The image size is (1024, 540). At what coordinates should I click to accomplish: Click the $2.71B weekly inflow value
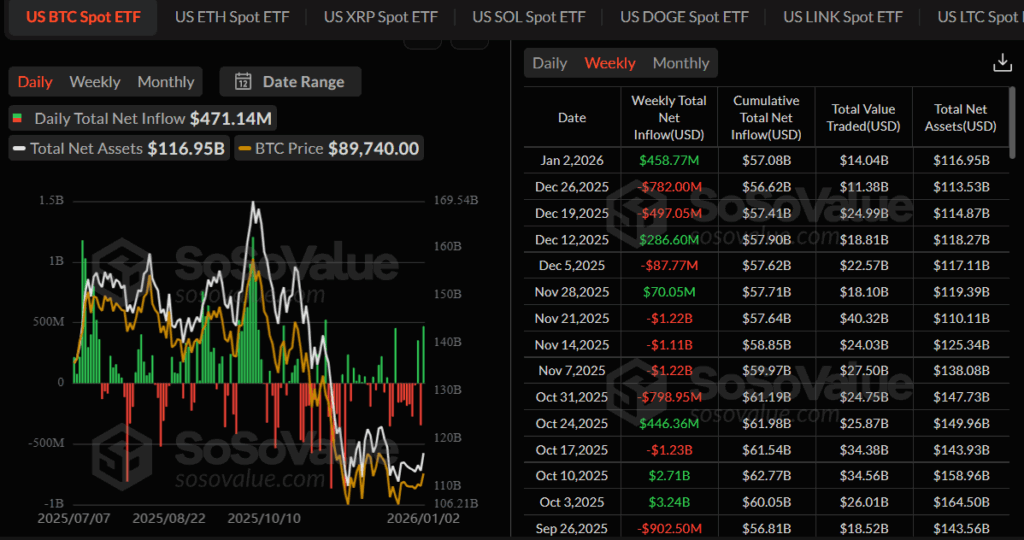(x=669, y=475)
